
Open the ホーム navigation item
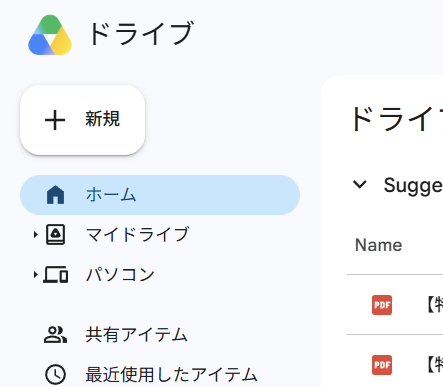pyautogui.click(x=160, y=195)
